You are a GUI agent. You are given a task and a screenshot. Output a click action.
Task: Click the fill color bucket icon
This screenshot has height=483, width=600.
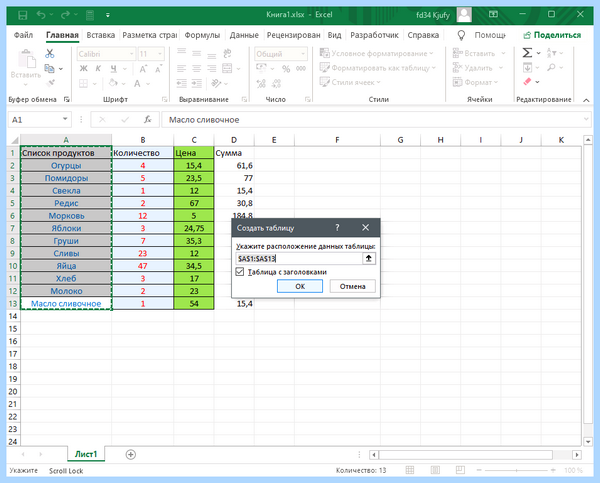[x=113, y=83]
